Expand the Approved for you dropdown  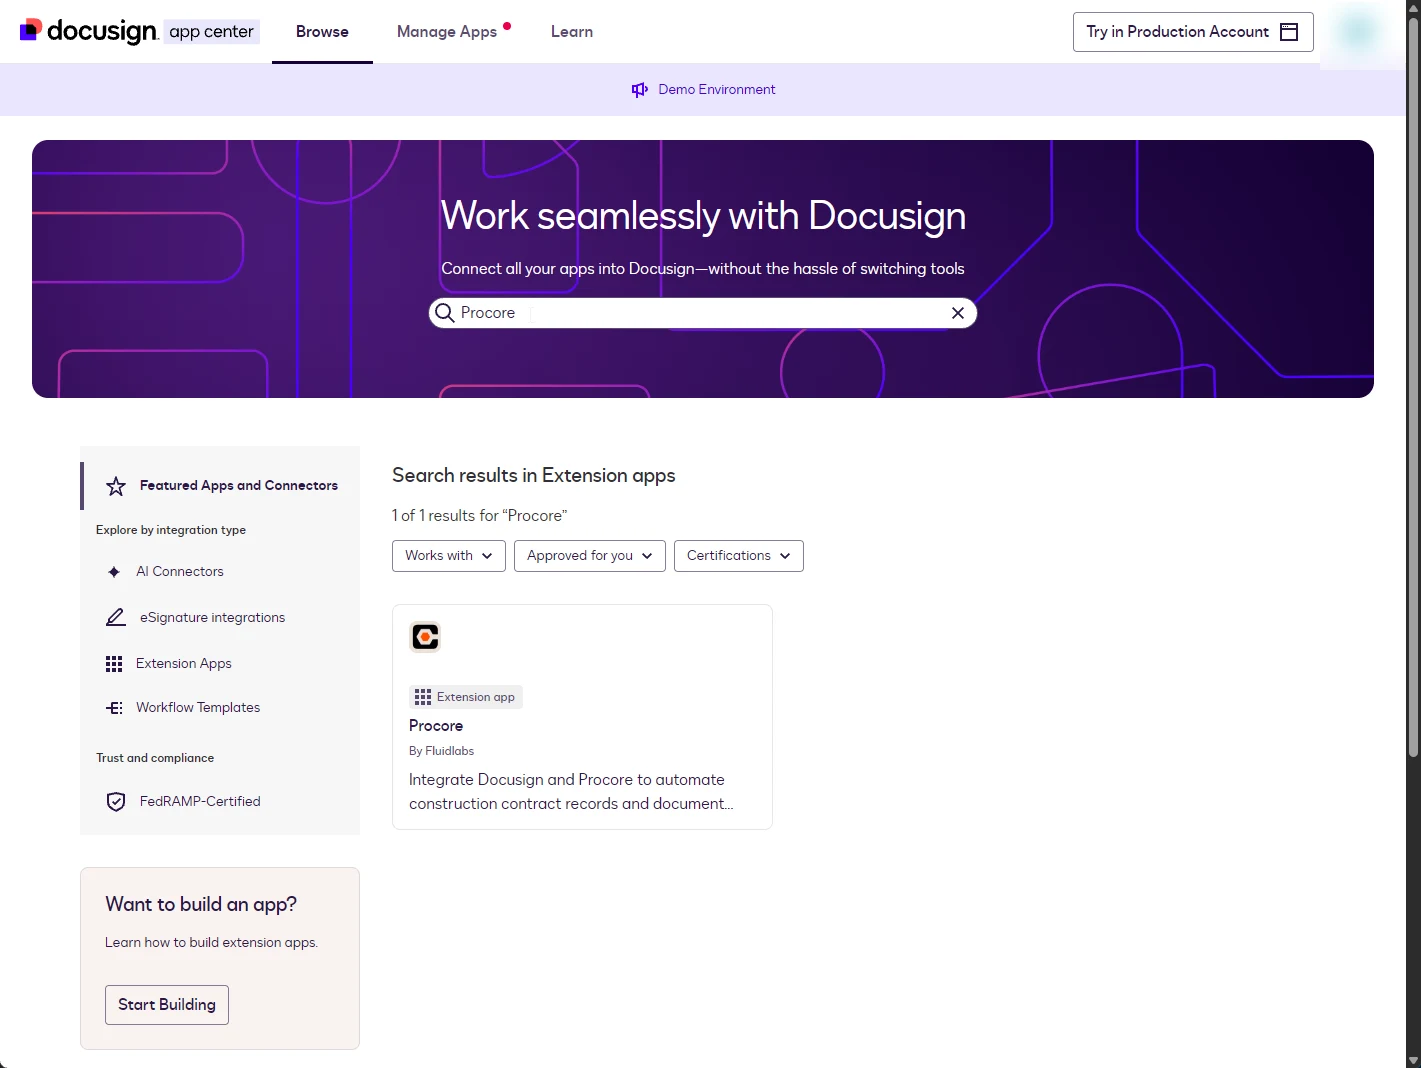590,556
